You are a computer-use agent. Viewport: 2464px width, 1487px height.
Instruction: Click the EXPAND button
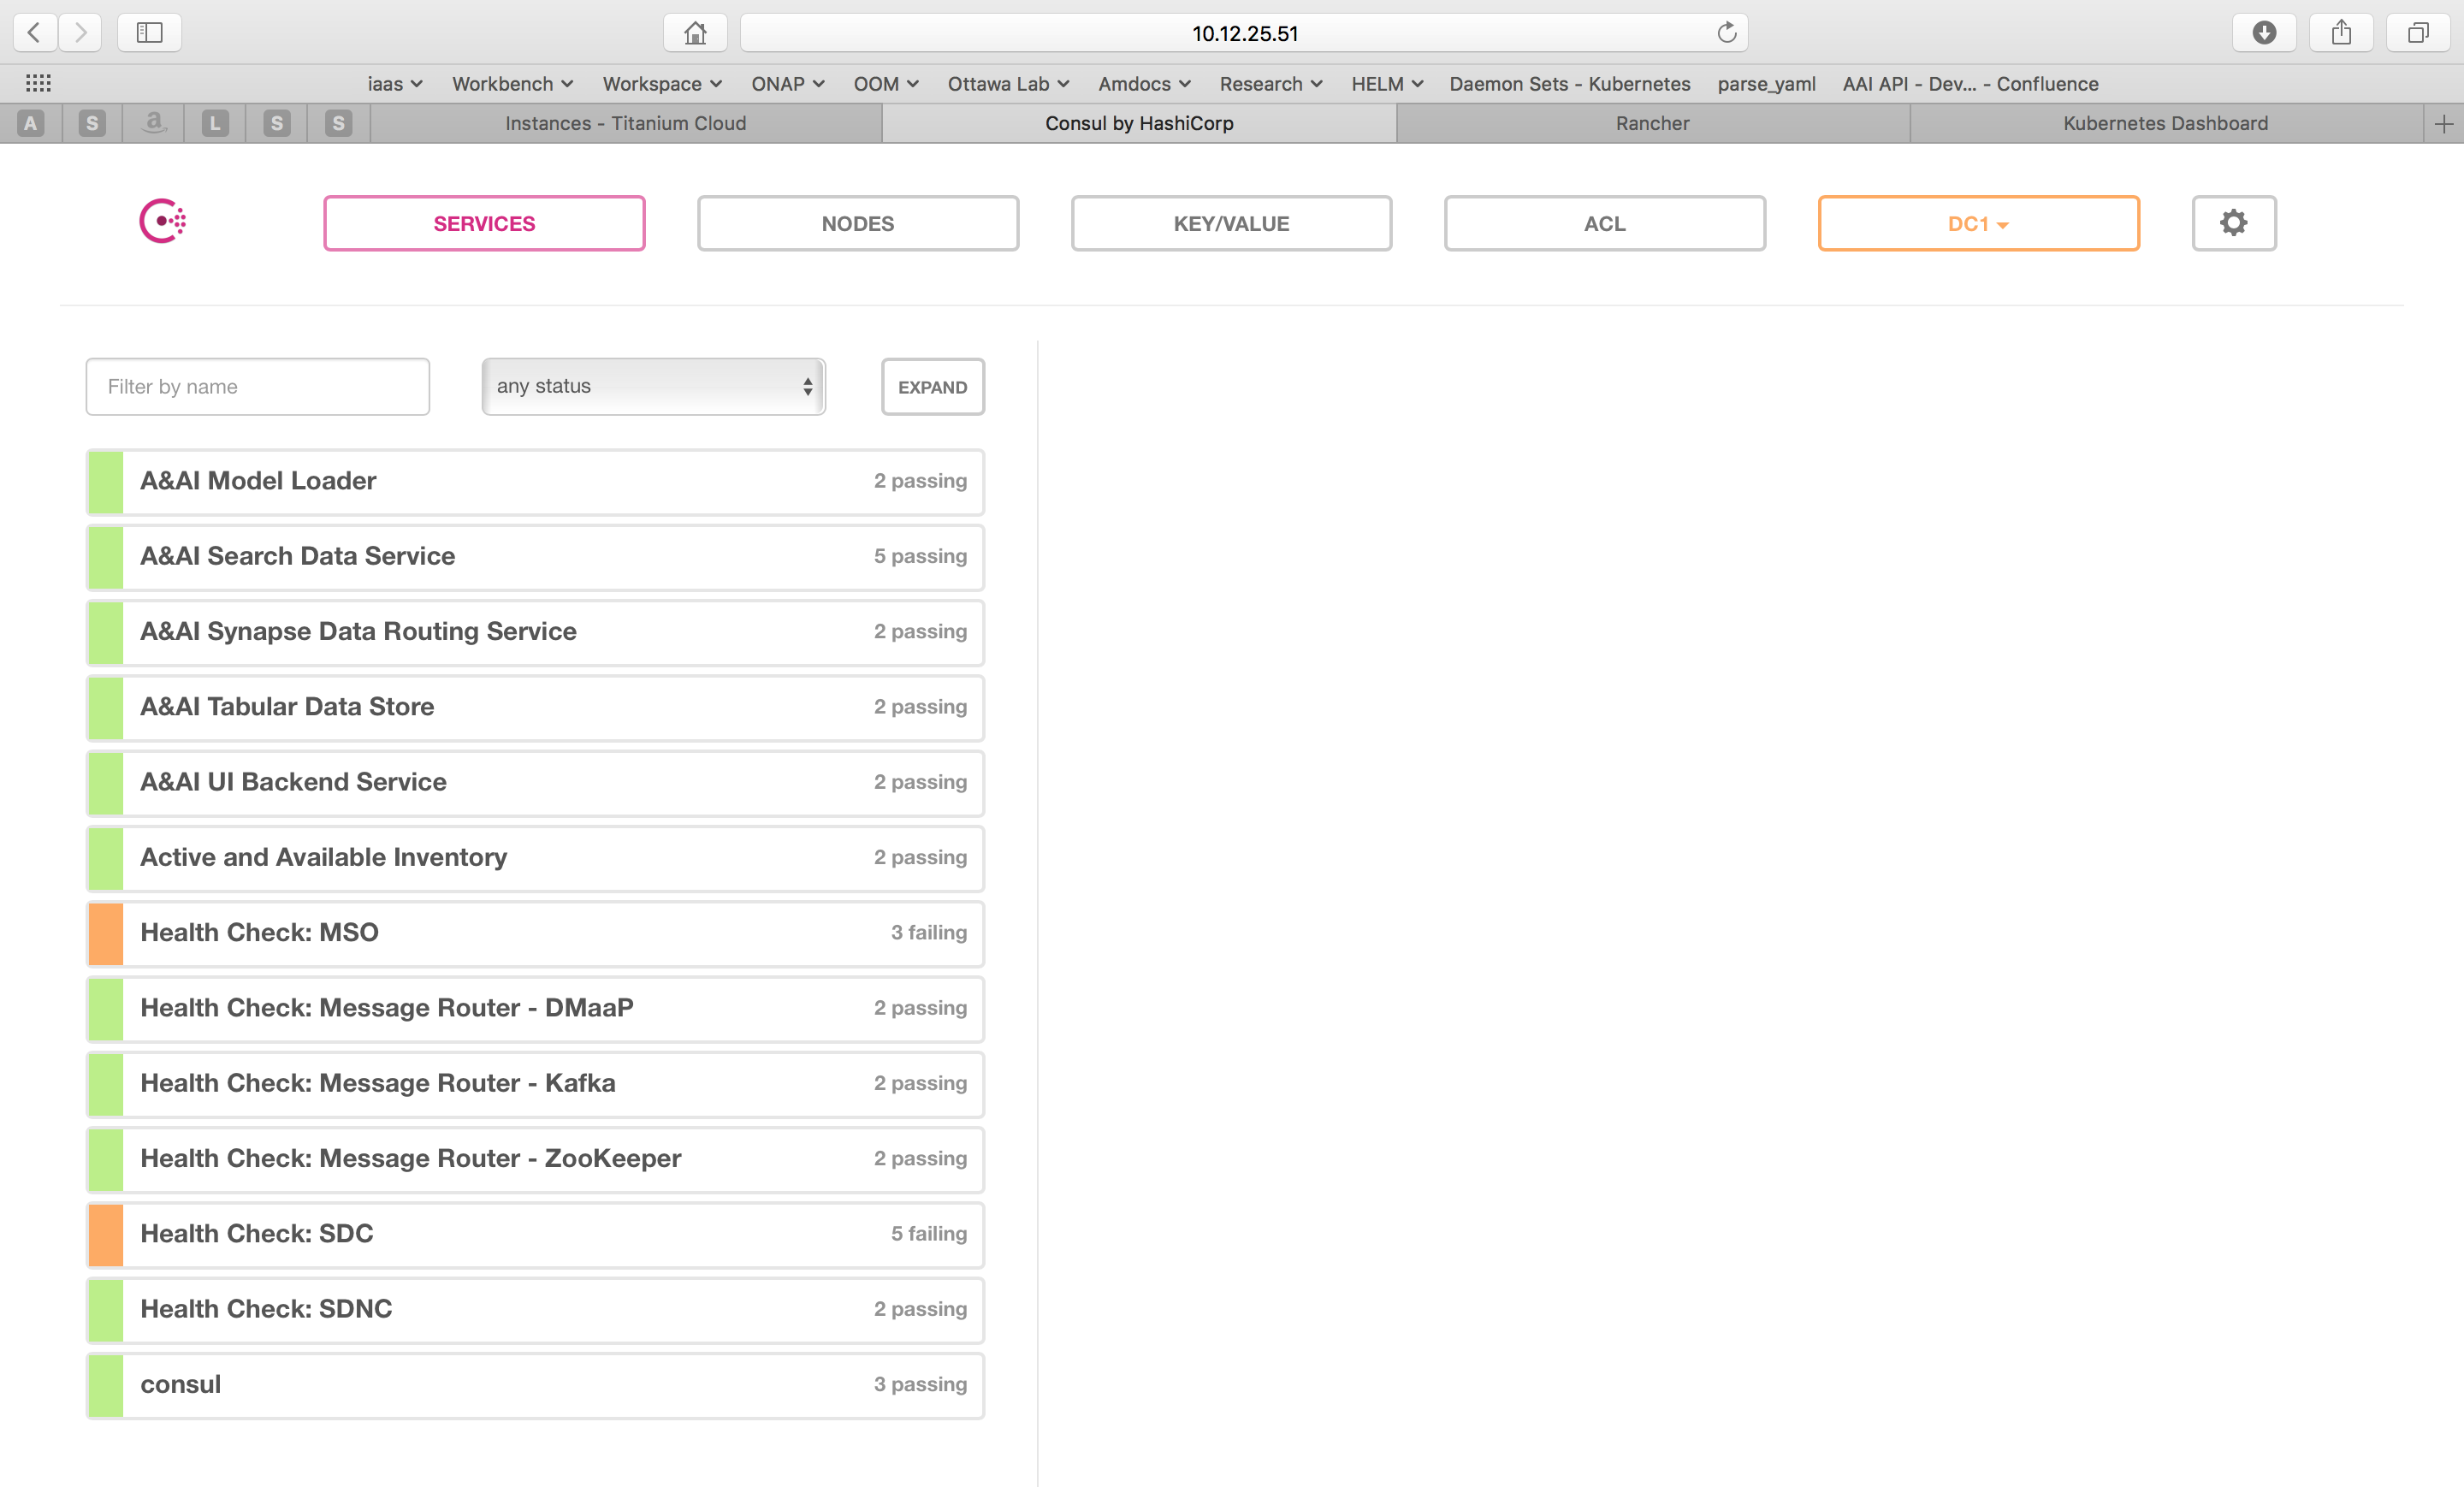(x=931, y=387)
